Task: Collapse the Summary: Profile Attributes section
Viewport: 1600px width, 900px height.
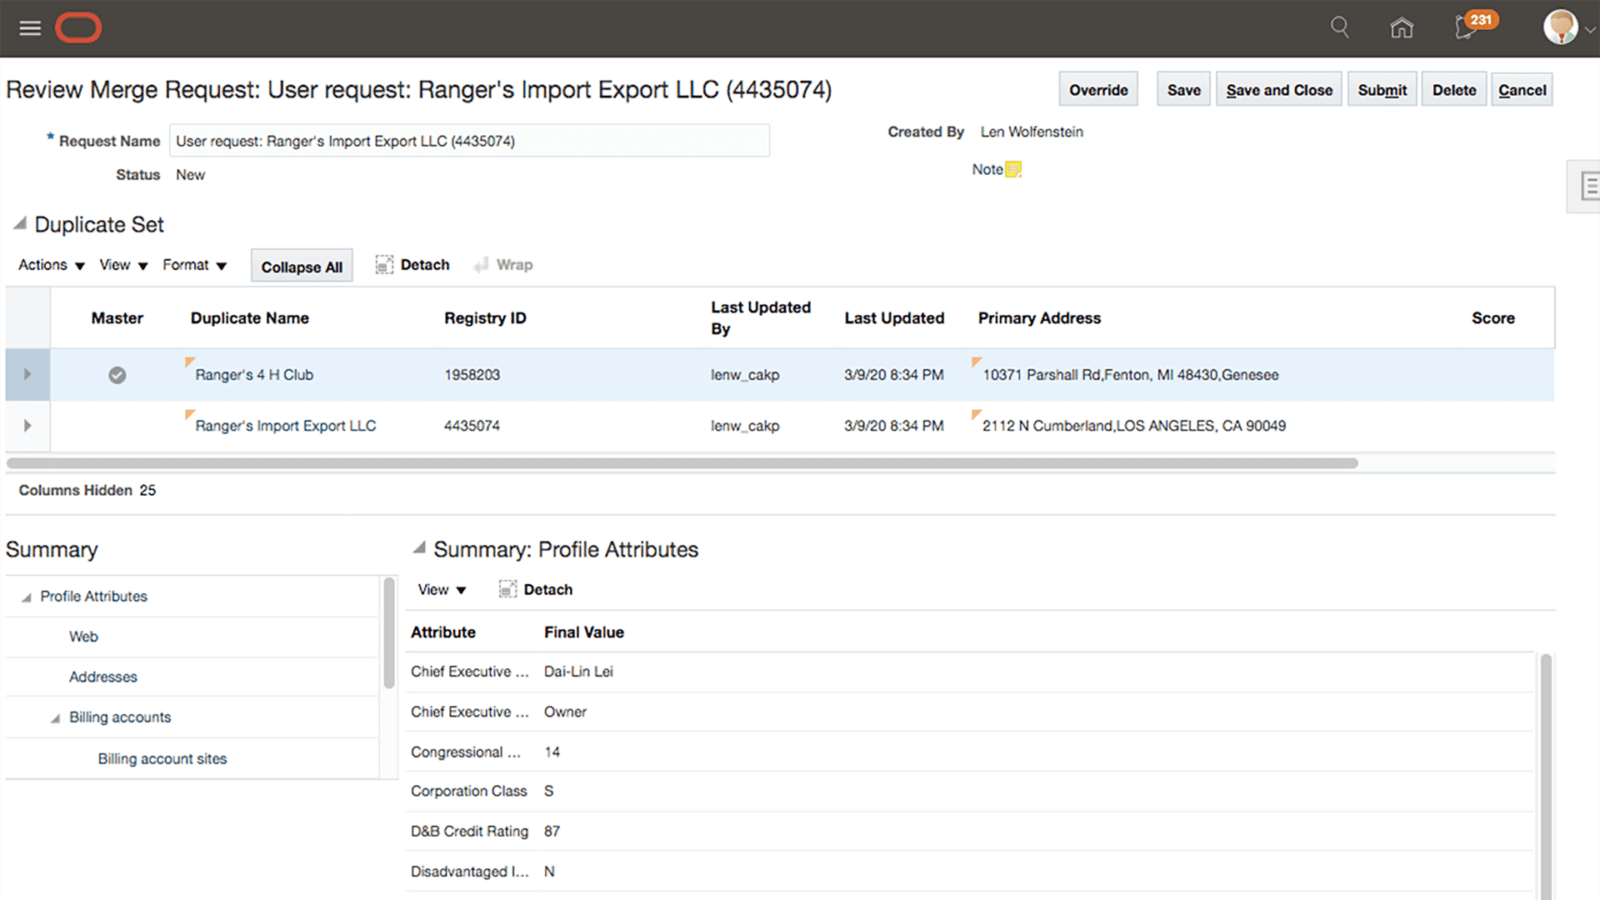Action: [x=420, y=548]
